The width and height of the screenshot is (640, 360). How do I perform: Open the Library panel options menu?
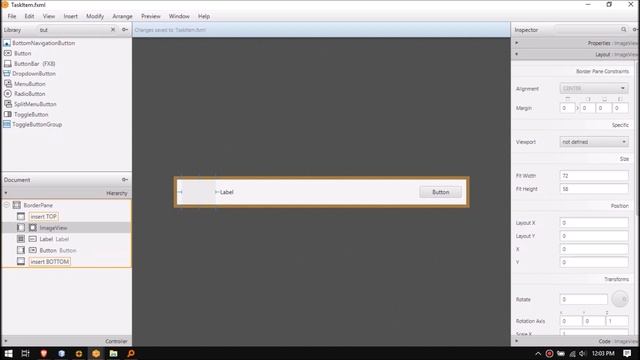[x=125, y=30]
